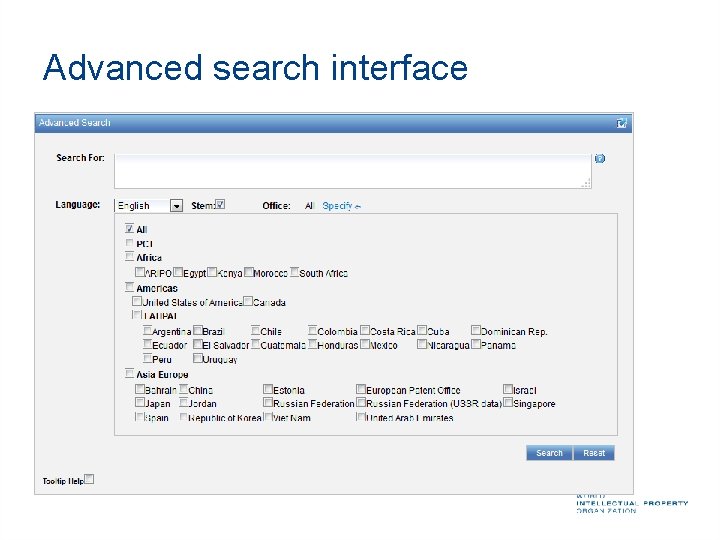Check the Dominican Rep. checkbox
Viewport: 720px width, 540px height.
point(476,330)
